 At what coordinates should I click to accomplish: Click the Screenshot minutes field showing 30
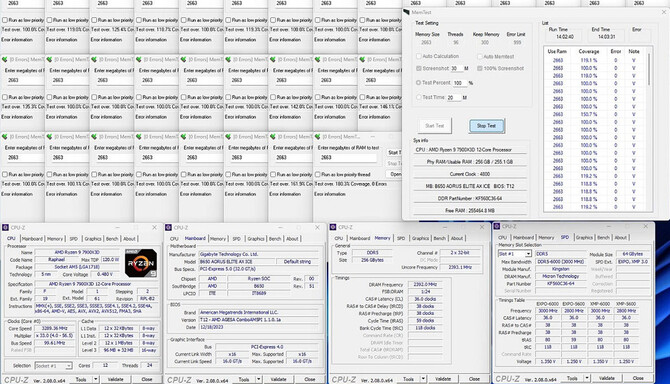tap(457, 68)
